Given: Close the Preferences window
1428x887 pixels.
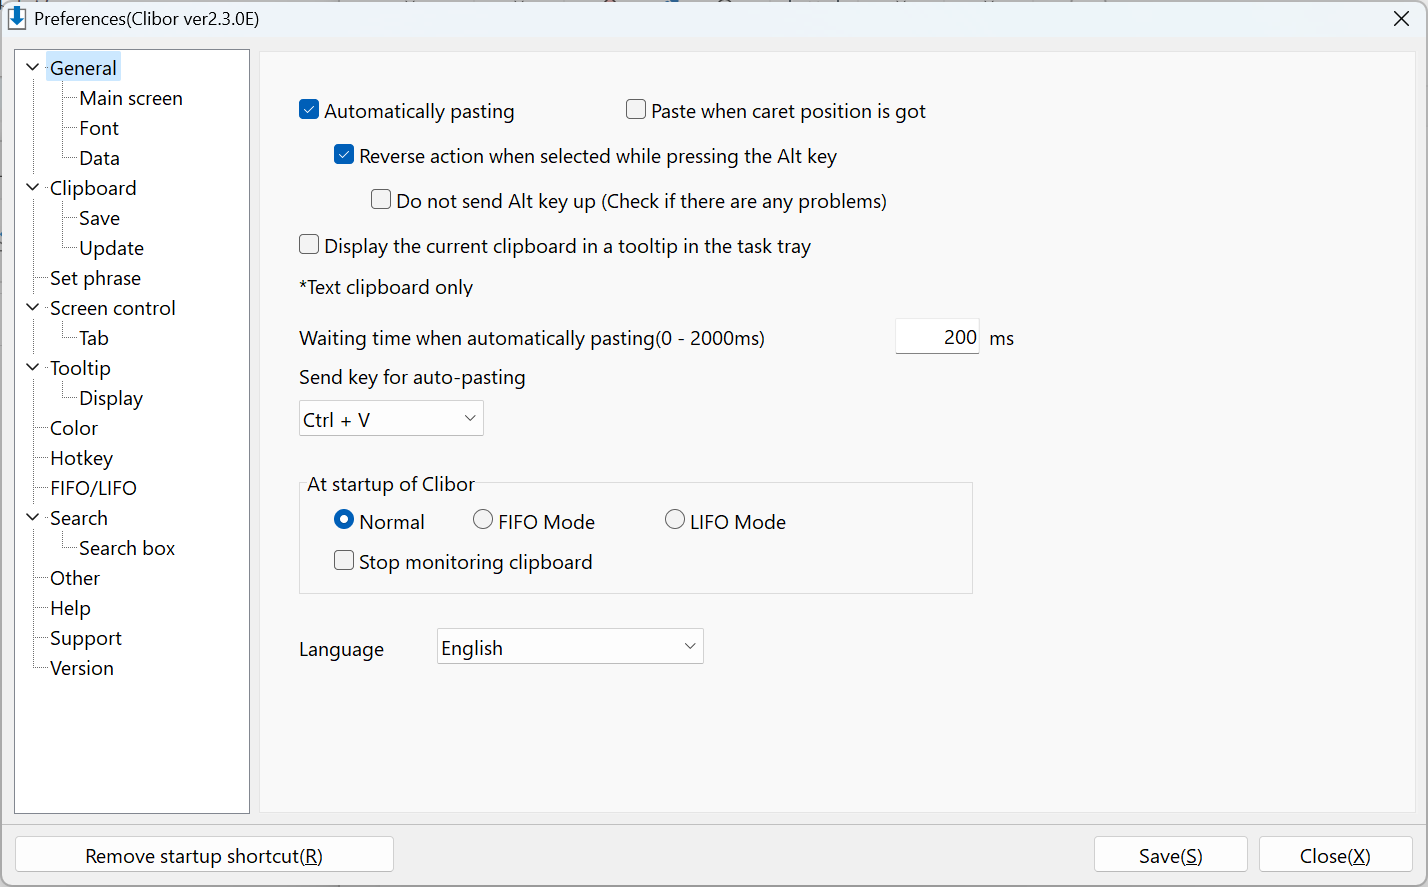Looking at the screenshot, I should point(1401,19).
